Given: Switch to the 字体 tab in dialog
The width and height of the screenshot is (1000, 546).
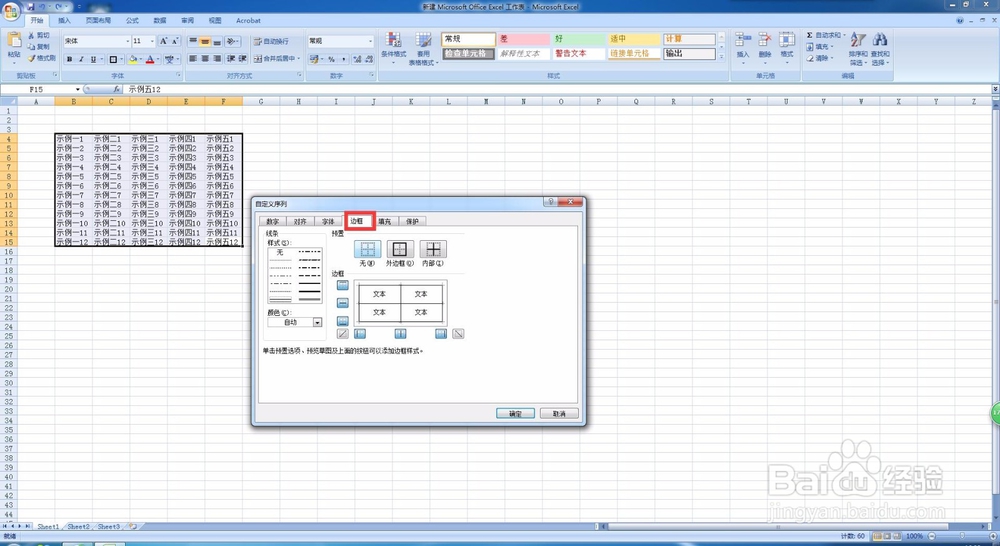Looking at the screenshot, I should tap(328, 221).
